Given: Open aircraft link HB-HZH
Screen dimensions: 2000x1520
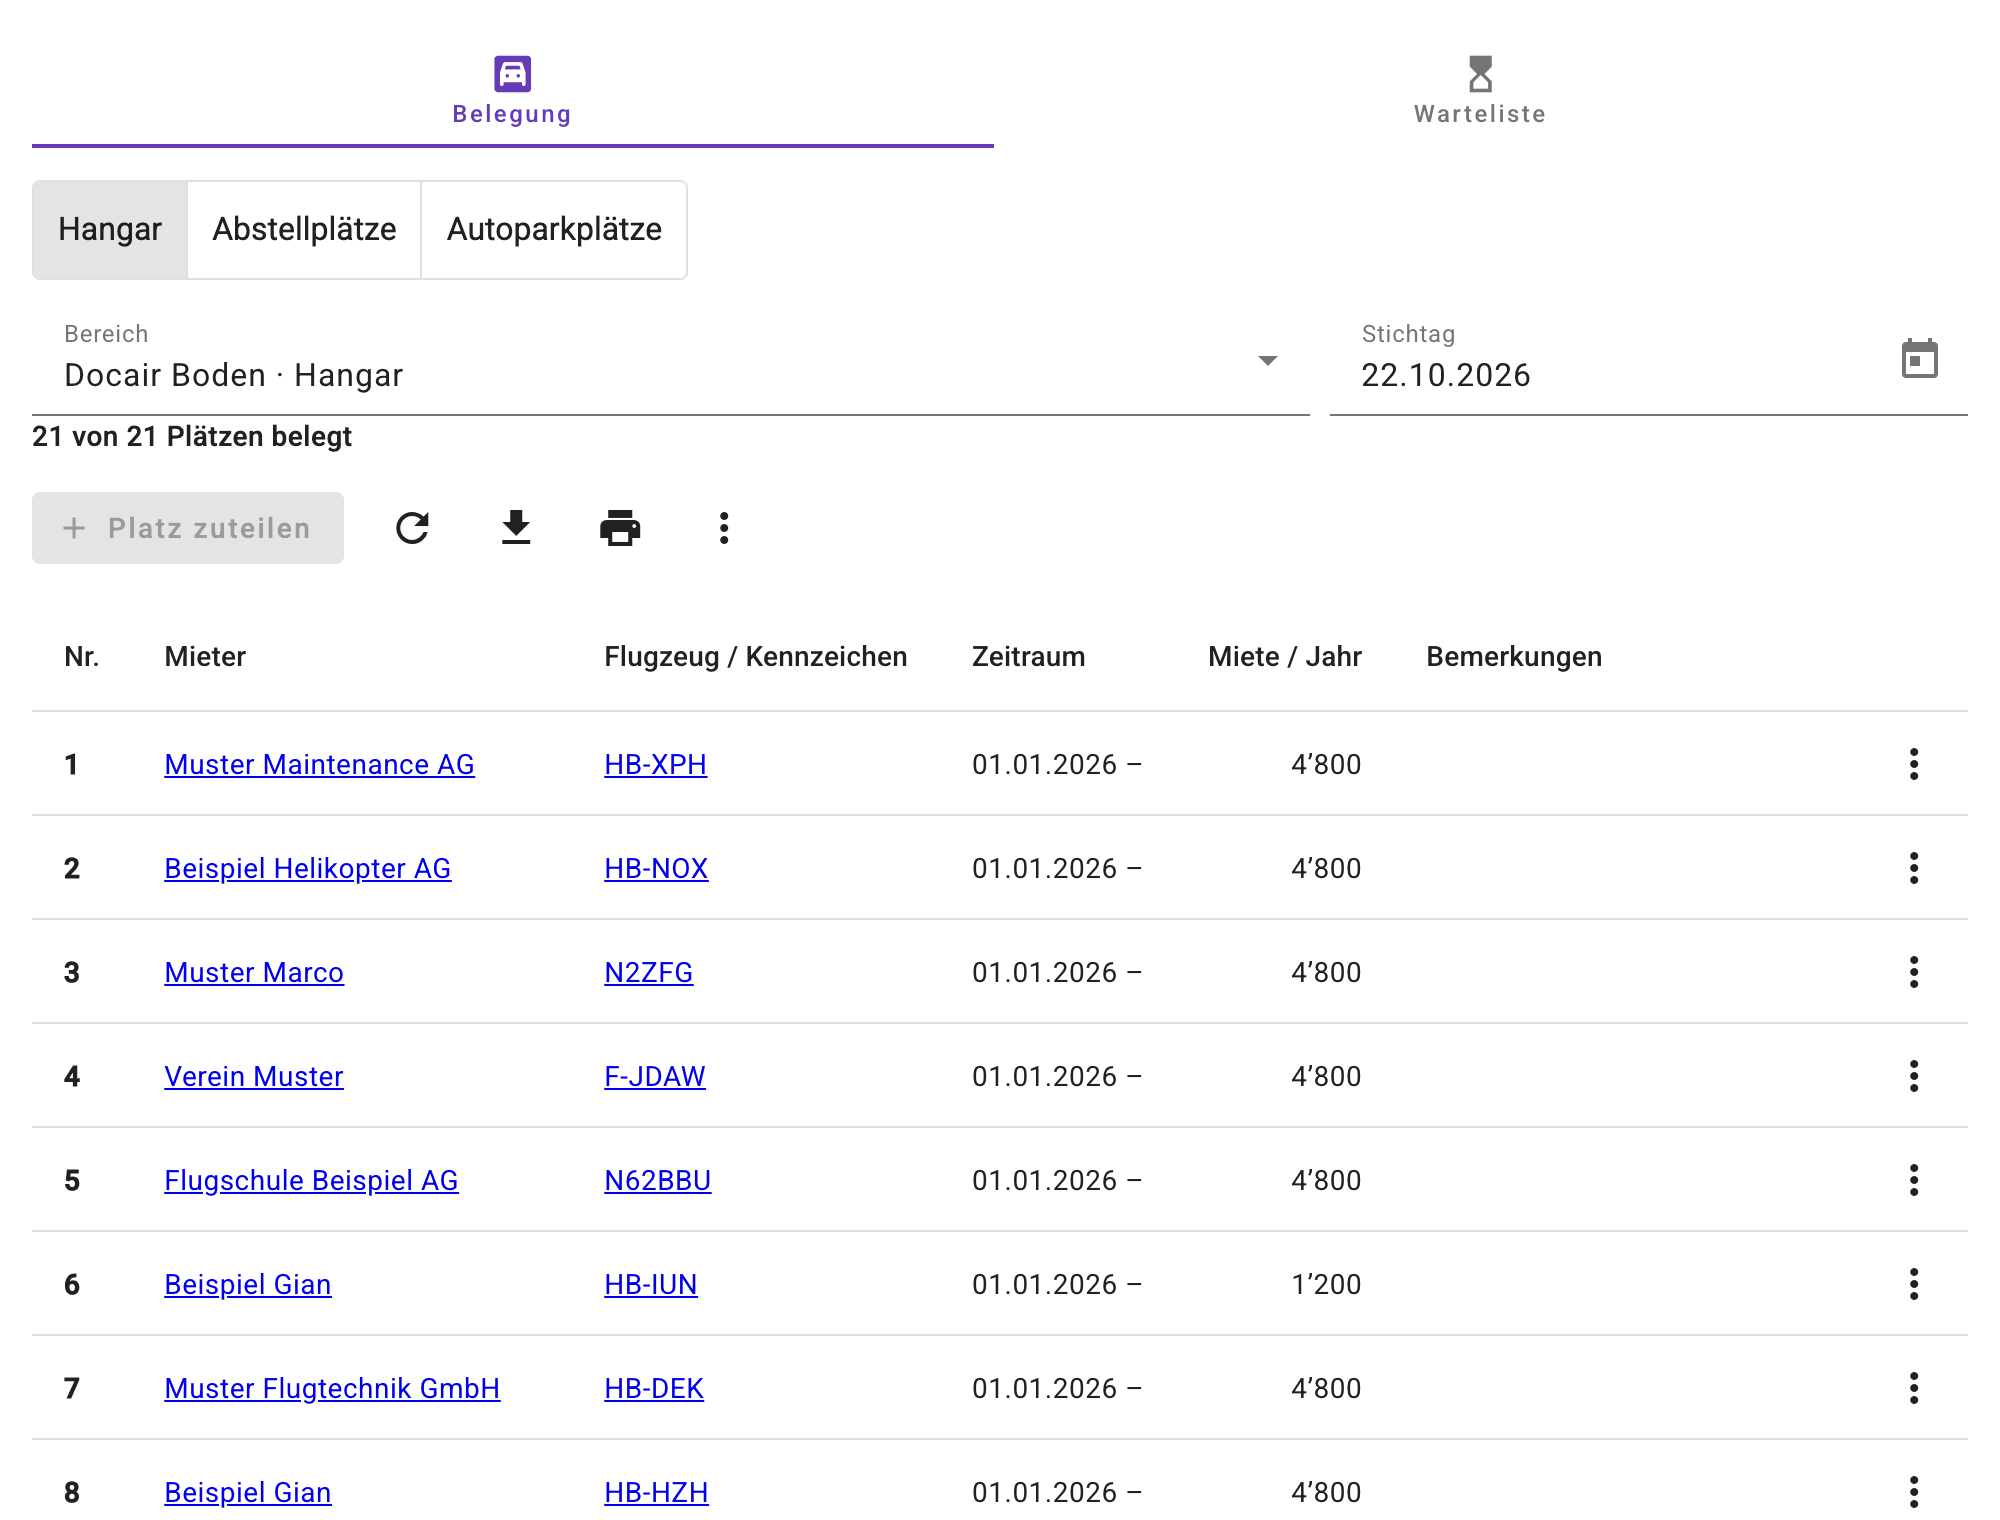Looking at the screenshot, I should [x=656, y=1492].
